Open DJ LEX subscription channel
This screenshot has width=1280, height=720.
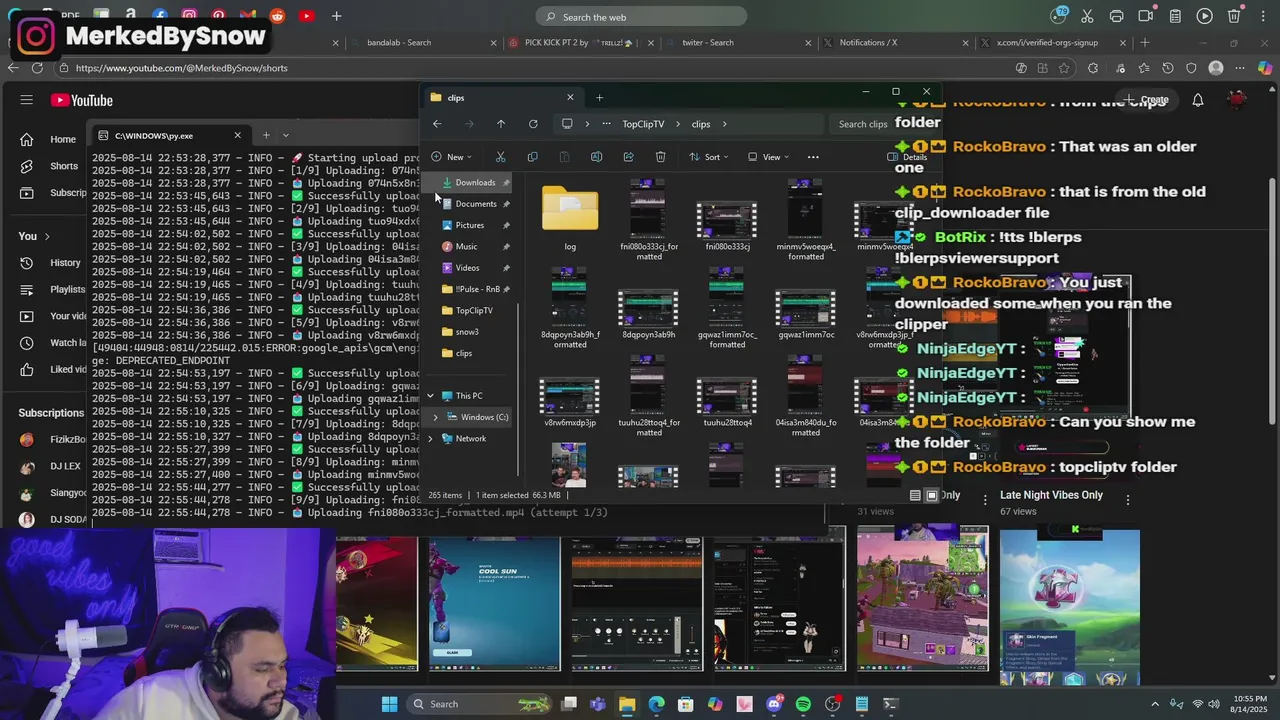tap(50, 466)
